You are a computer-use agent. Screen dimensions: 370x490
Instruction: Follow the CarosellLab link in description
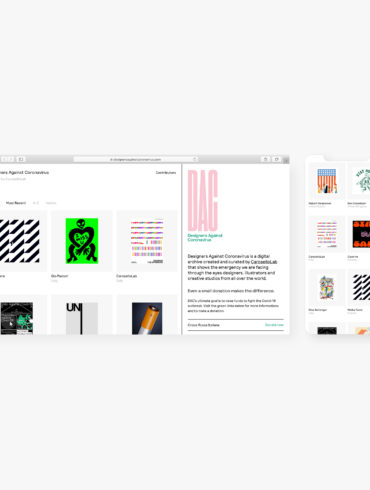pyautogui.click(x=264, y=262)
